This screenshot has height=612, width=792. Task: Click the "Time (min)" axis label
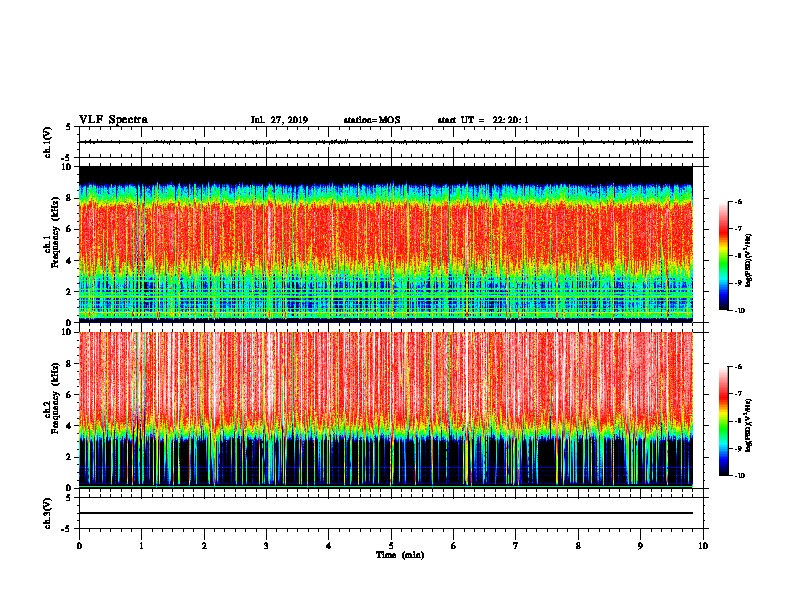click(400, 555)
